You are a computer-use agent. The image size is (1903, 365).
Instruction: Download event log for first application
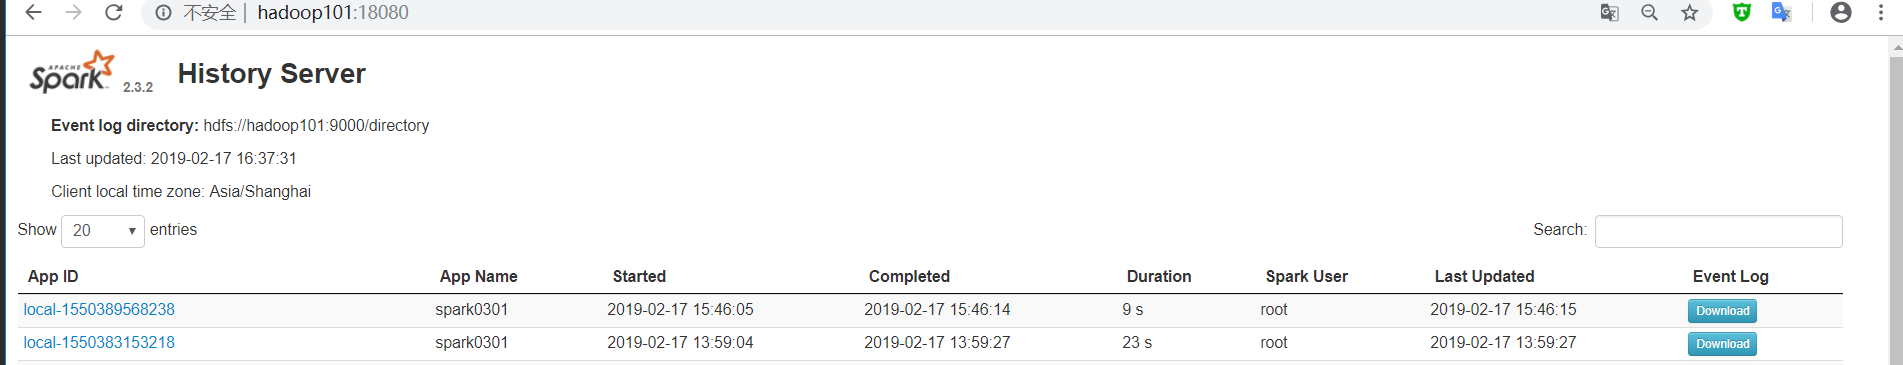(1722, 311)
